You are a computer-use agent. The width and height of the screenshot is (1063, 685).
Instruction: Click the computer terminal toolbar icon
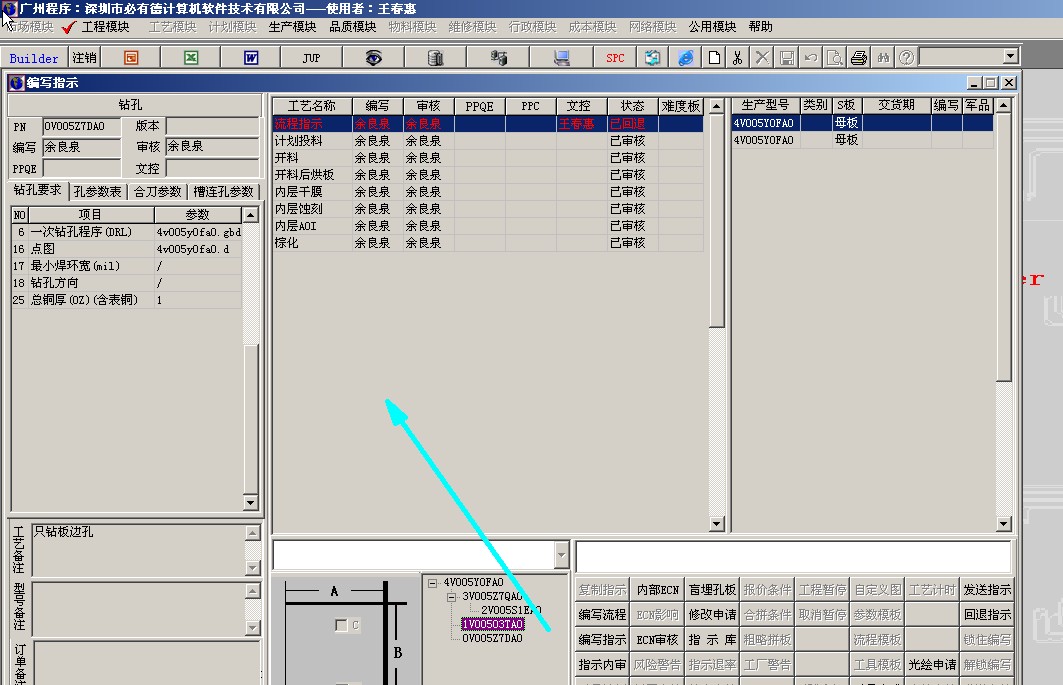pyautogui.click(x=561, y=58)
